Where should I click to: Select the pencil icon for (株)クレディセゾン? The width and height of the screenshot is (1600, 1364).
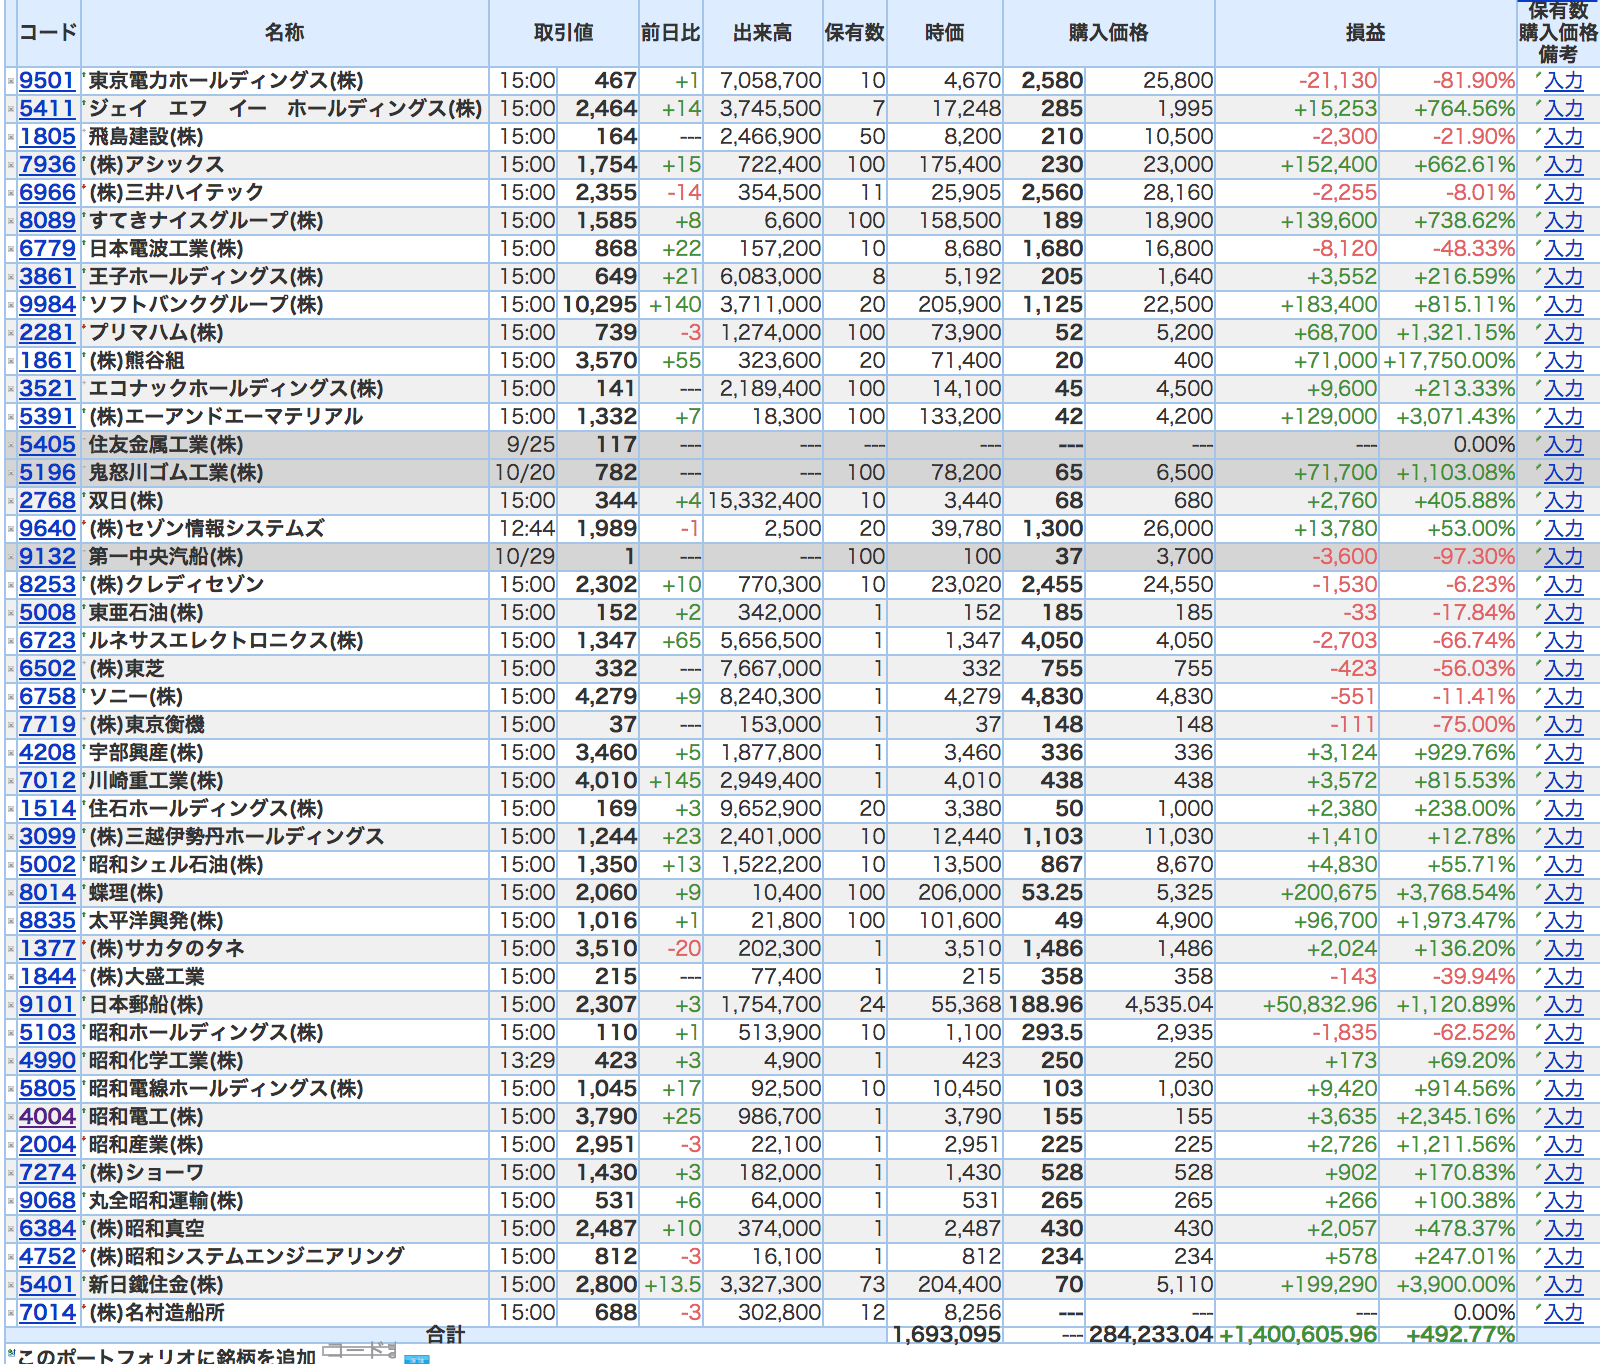tap(1538, 578)
